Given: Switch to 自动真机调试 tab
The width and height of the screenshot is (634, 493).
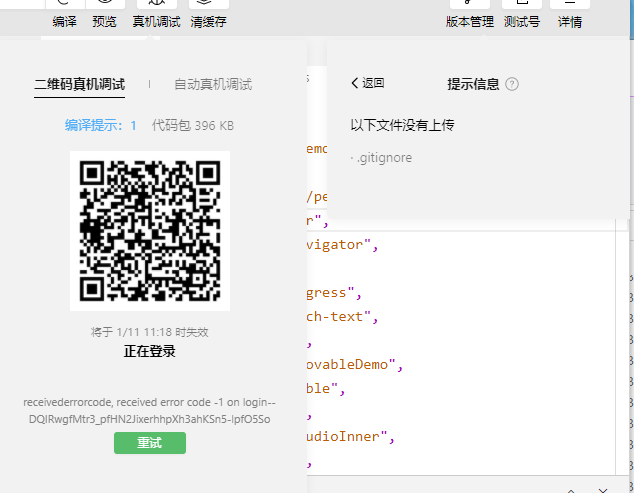Looking at the screenshot, I should tap(213, 85).
